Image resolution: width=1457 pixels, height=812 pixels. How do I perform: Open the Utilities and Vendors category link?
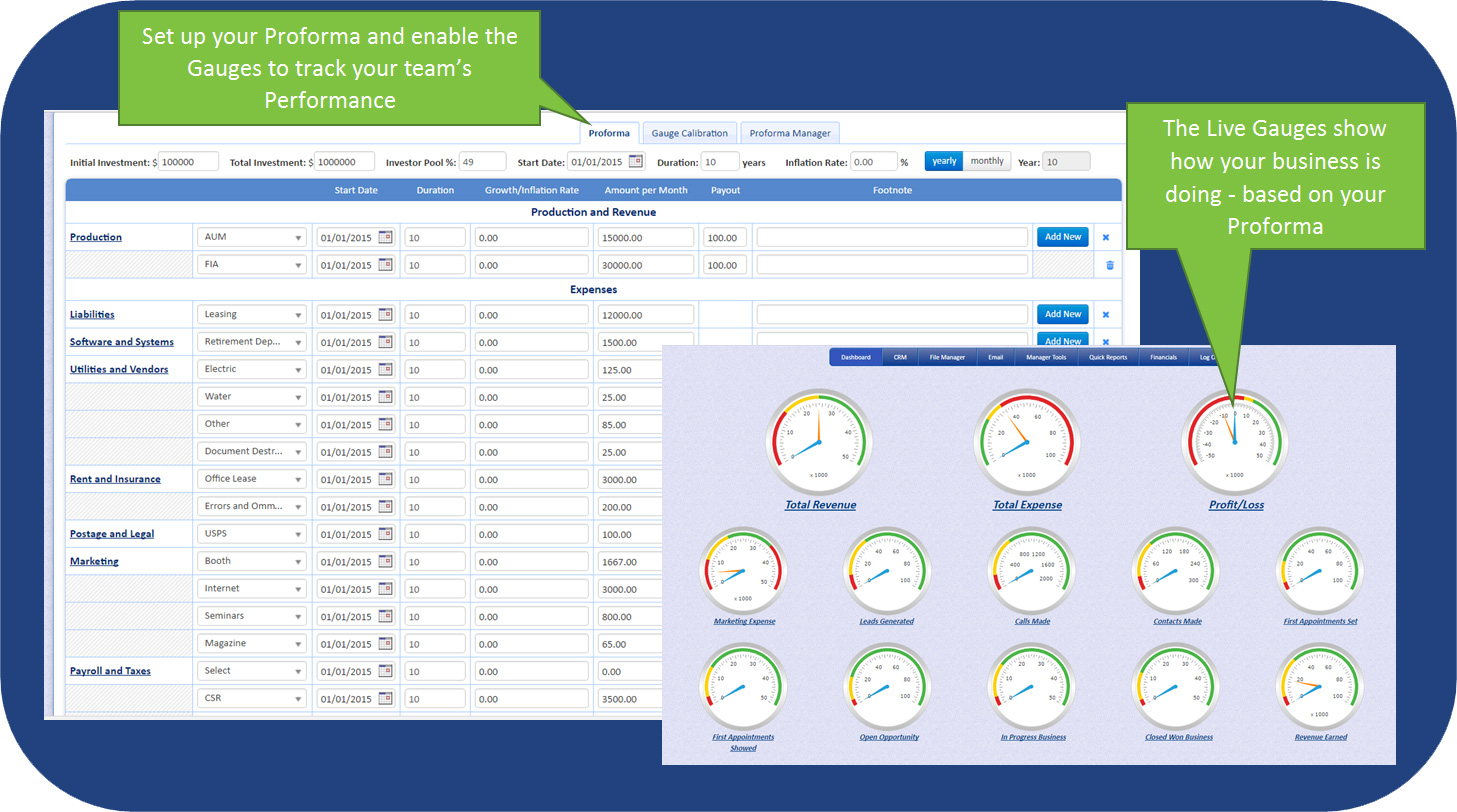pyautogui.click(x=119, y=369)
